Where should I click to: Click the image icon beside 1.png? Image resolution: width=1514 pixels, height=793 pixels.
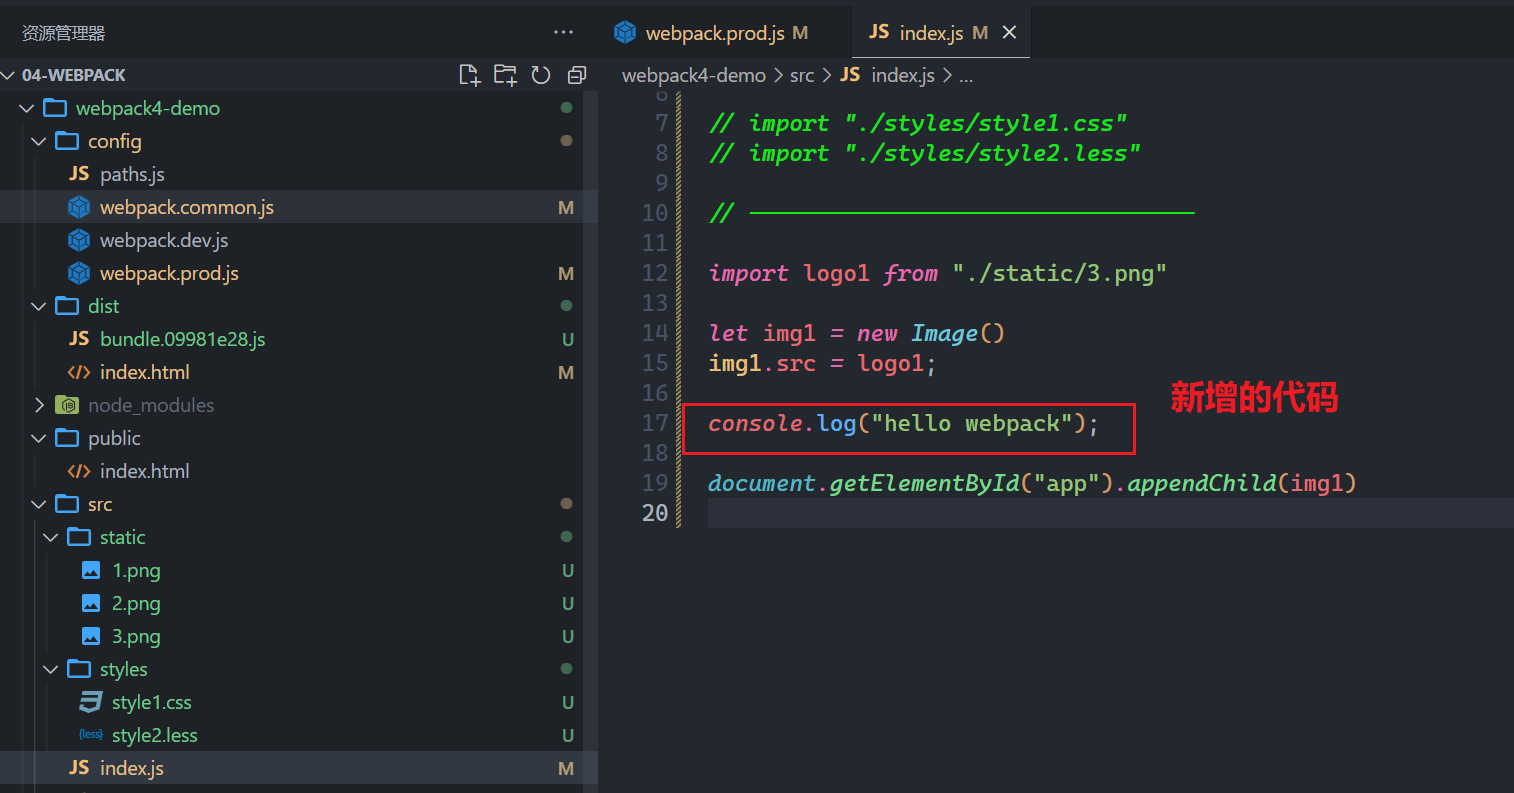tap(91, 570)
